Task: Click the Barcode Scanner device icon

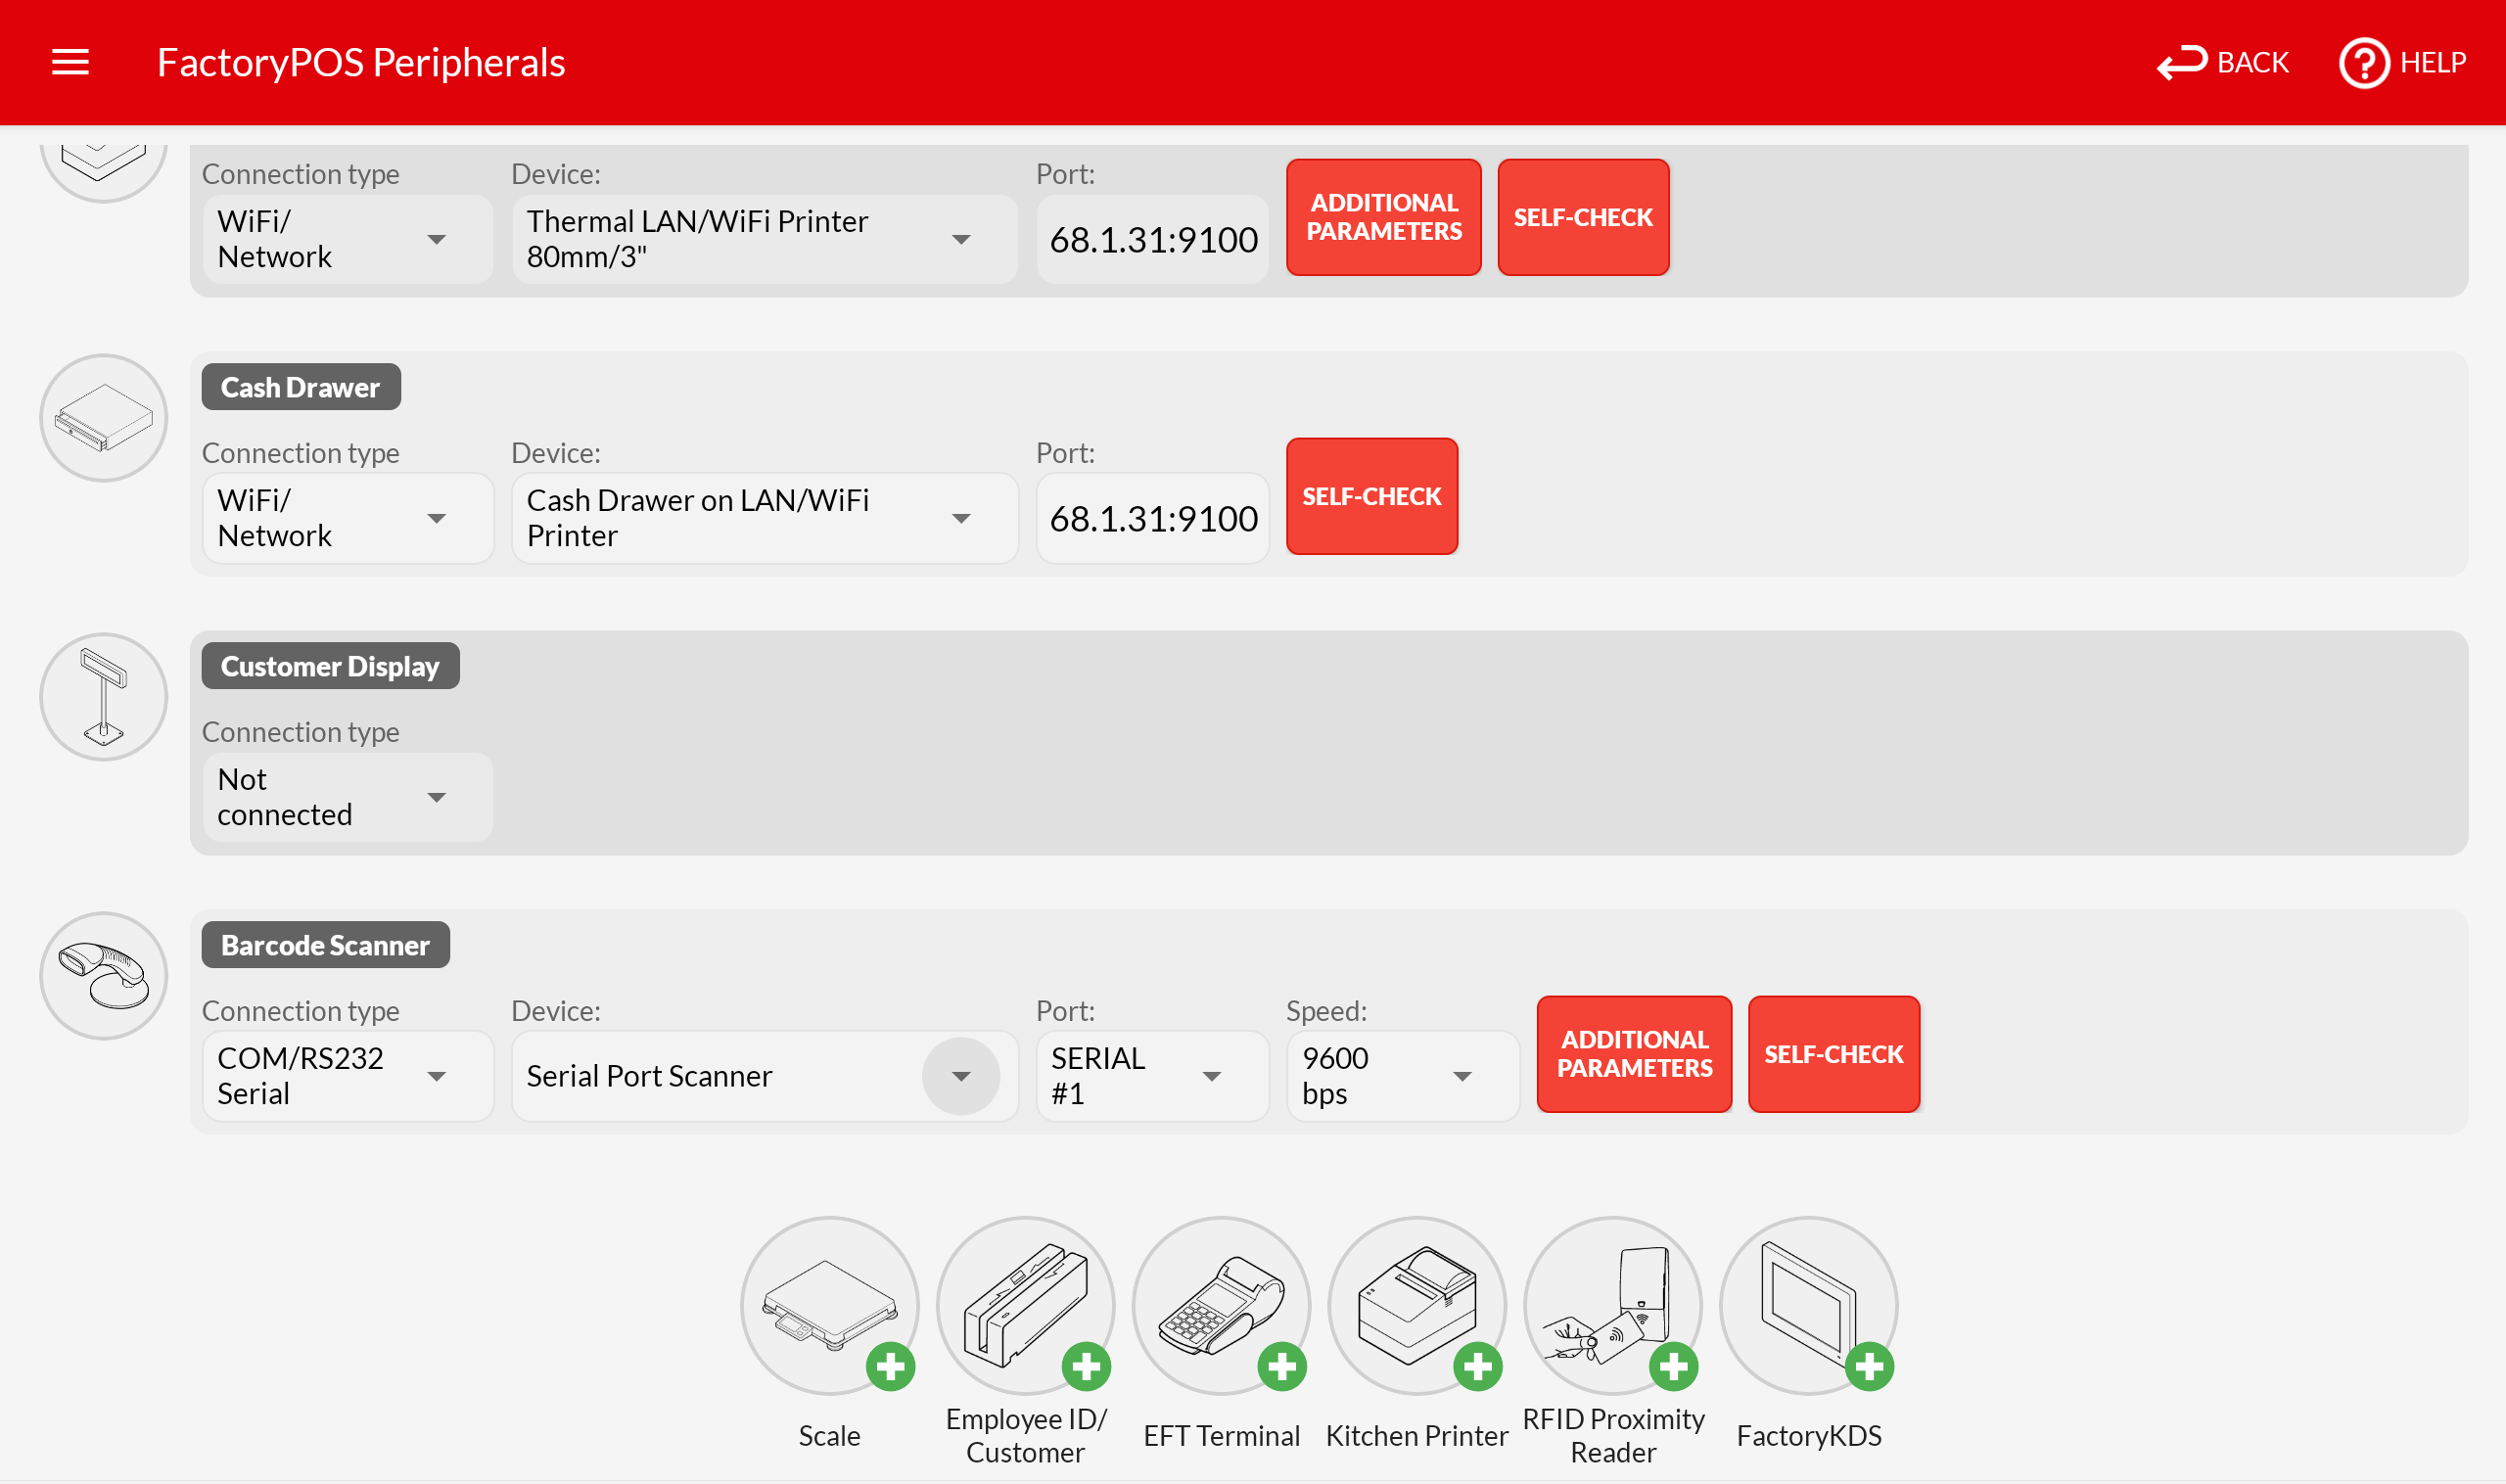Action: tap(103, 976)
